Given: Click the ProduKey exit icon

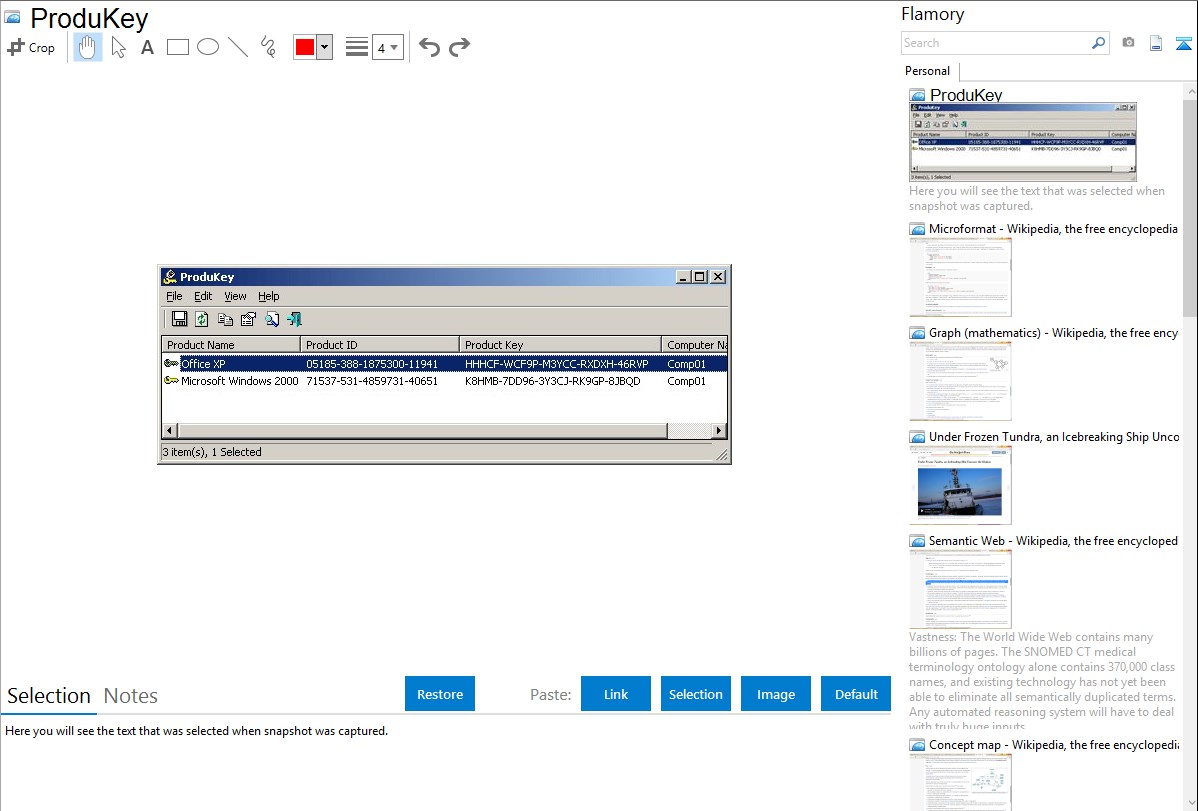Looking at the screenshot, I should click(x=294, y=319).
